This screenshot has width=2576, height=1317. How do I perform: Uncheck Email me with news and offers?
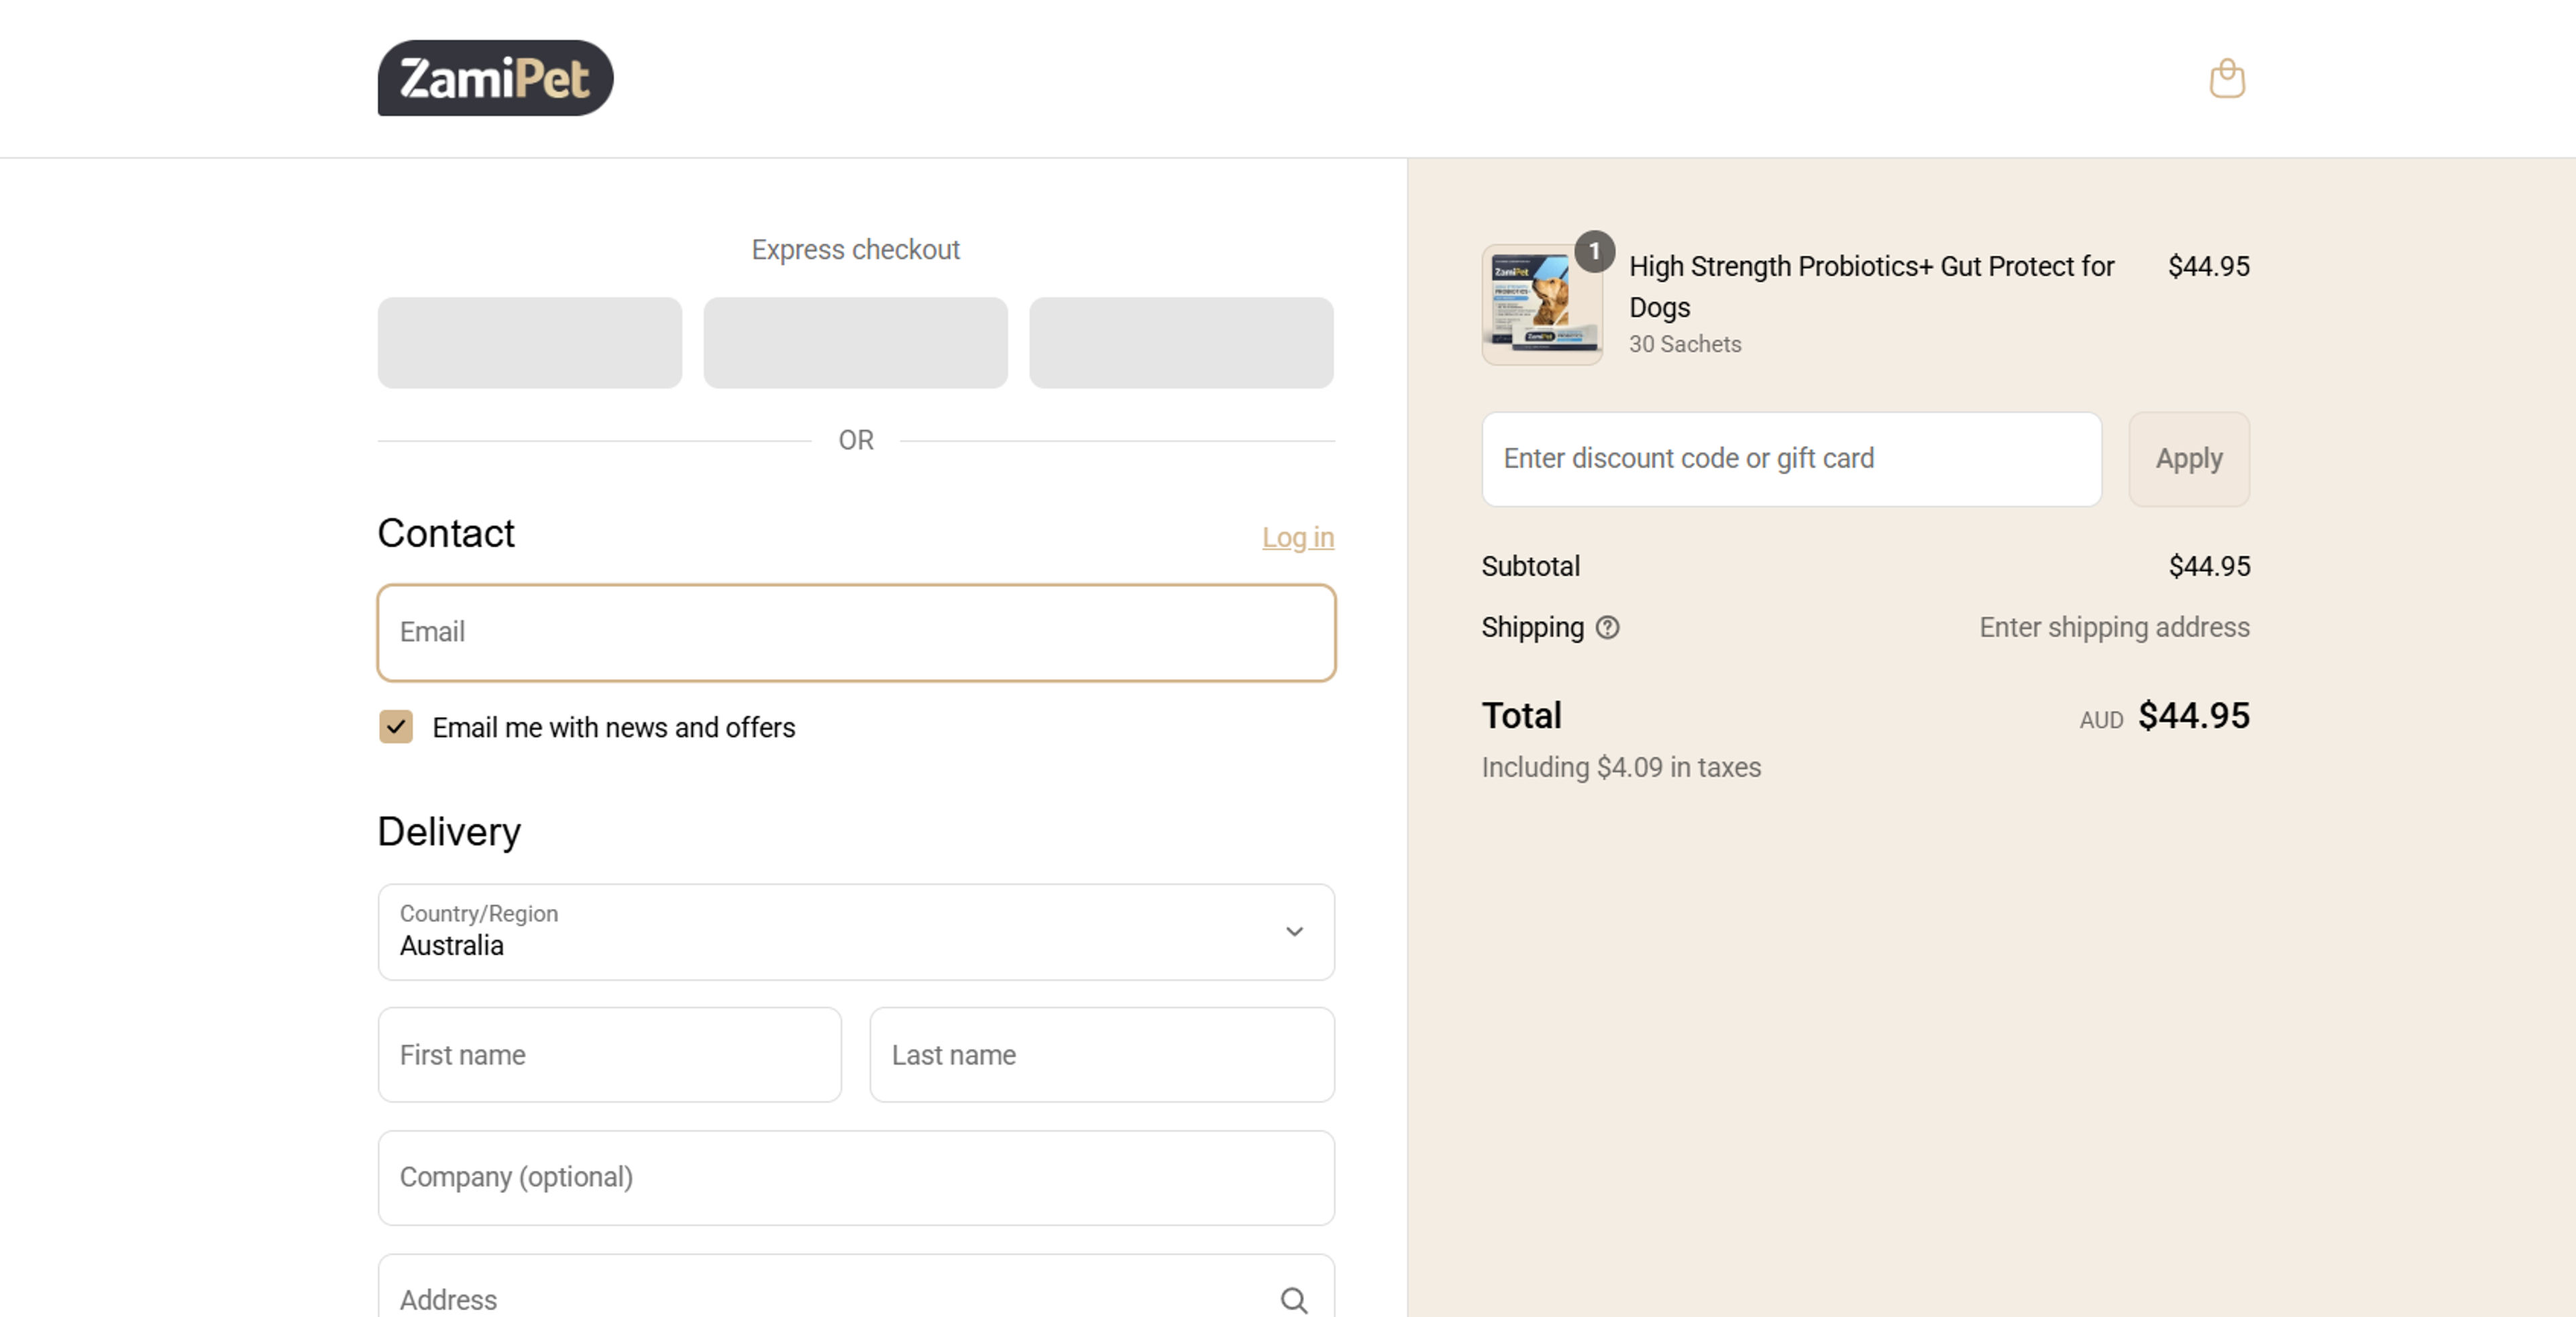click(396, 727)
